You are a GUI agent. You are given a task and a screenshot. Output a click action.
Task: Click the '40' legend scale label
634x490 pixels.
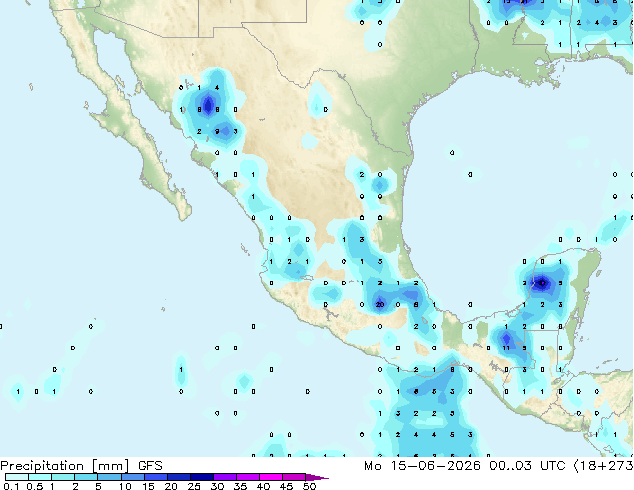(263, 486)
